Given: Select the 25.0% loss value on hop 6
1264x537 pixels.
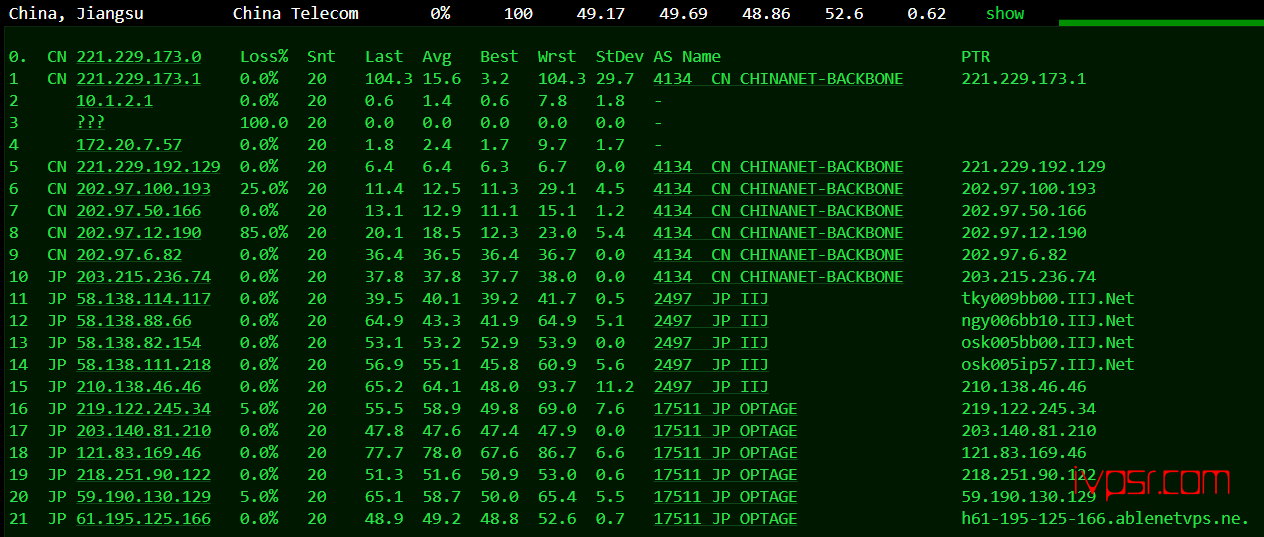Looking at the screenshot, I should [264, 188].
